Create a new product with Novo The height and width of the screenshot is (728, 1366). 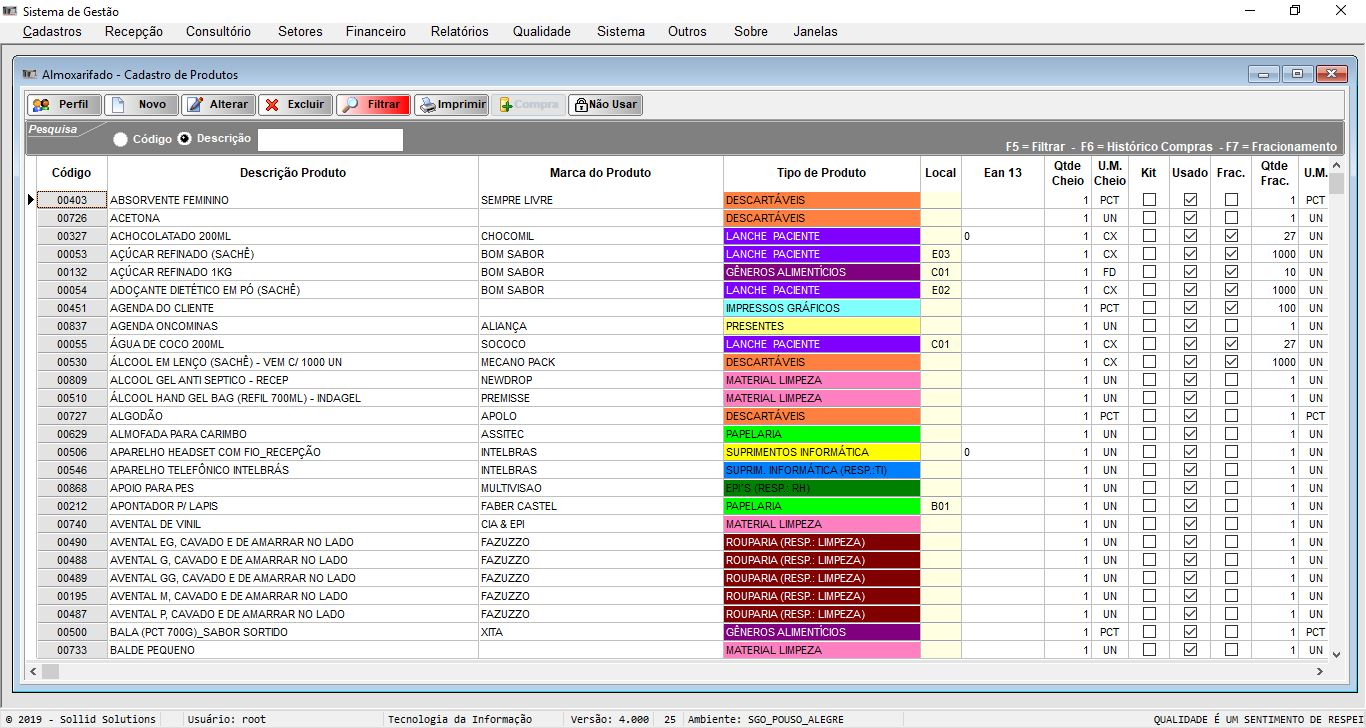[141, 104]
